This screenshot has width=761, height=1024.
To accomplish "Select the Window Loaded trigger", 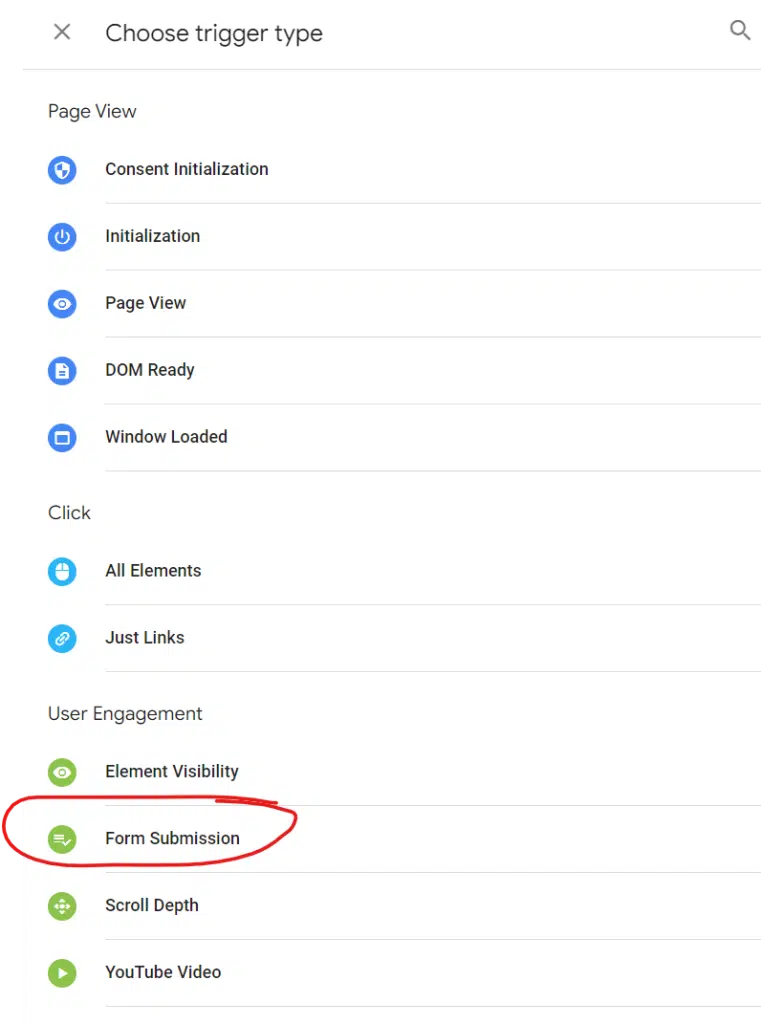I will (x=392, y=438).
